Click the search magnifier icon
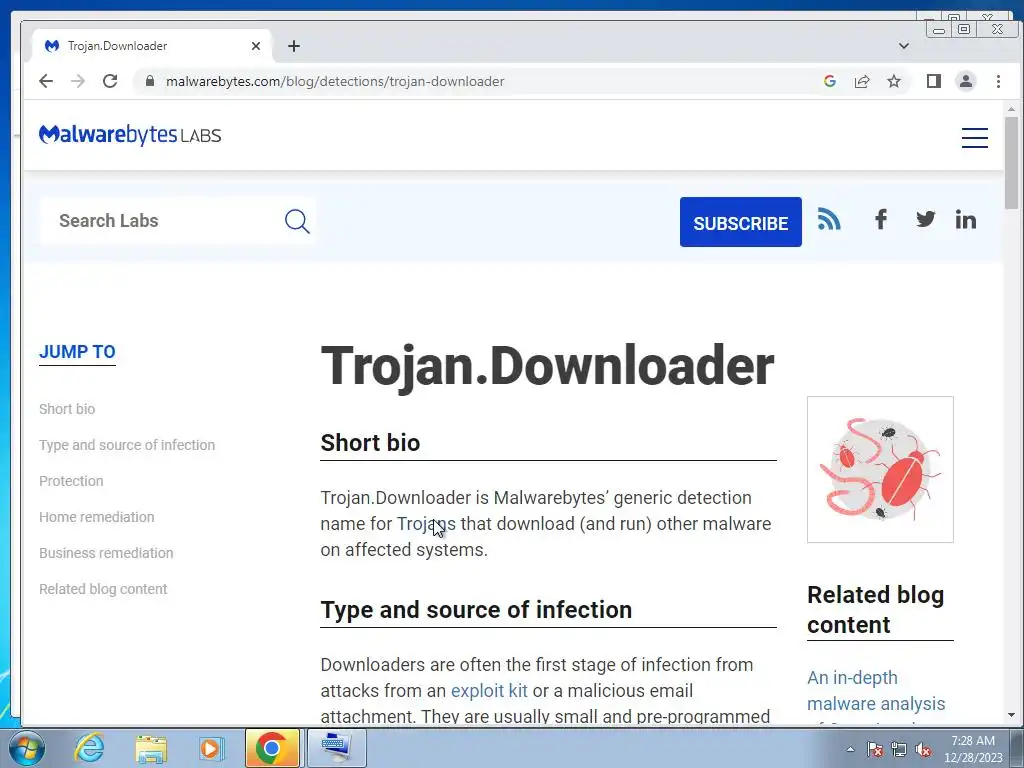Image resolution: width=1024 pixels, height=768 pixels. coord(297,221)
